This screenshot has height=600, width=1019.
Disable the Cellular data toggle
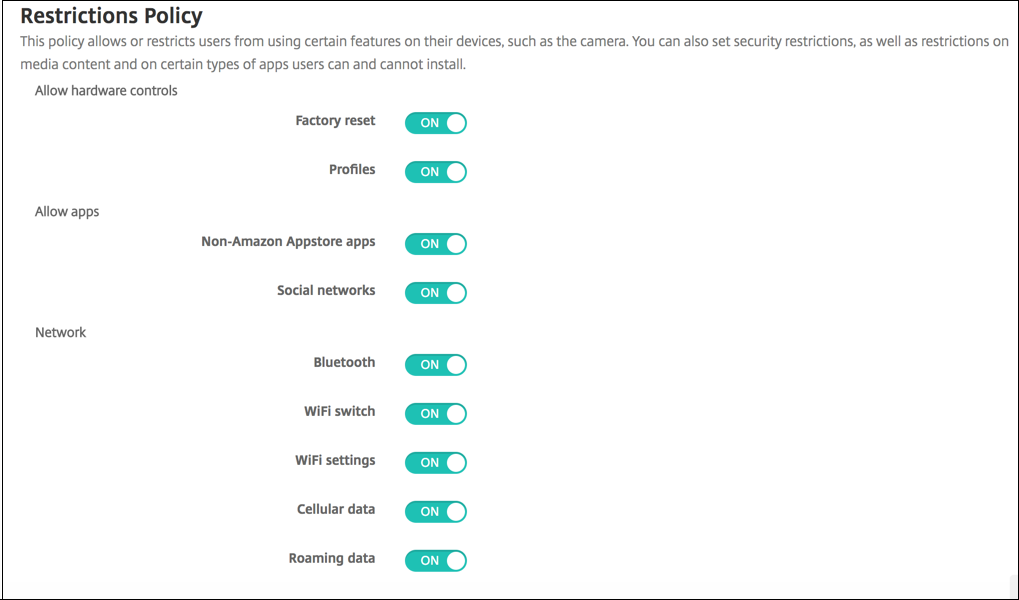(435, 512)
